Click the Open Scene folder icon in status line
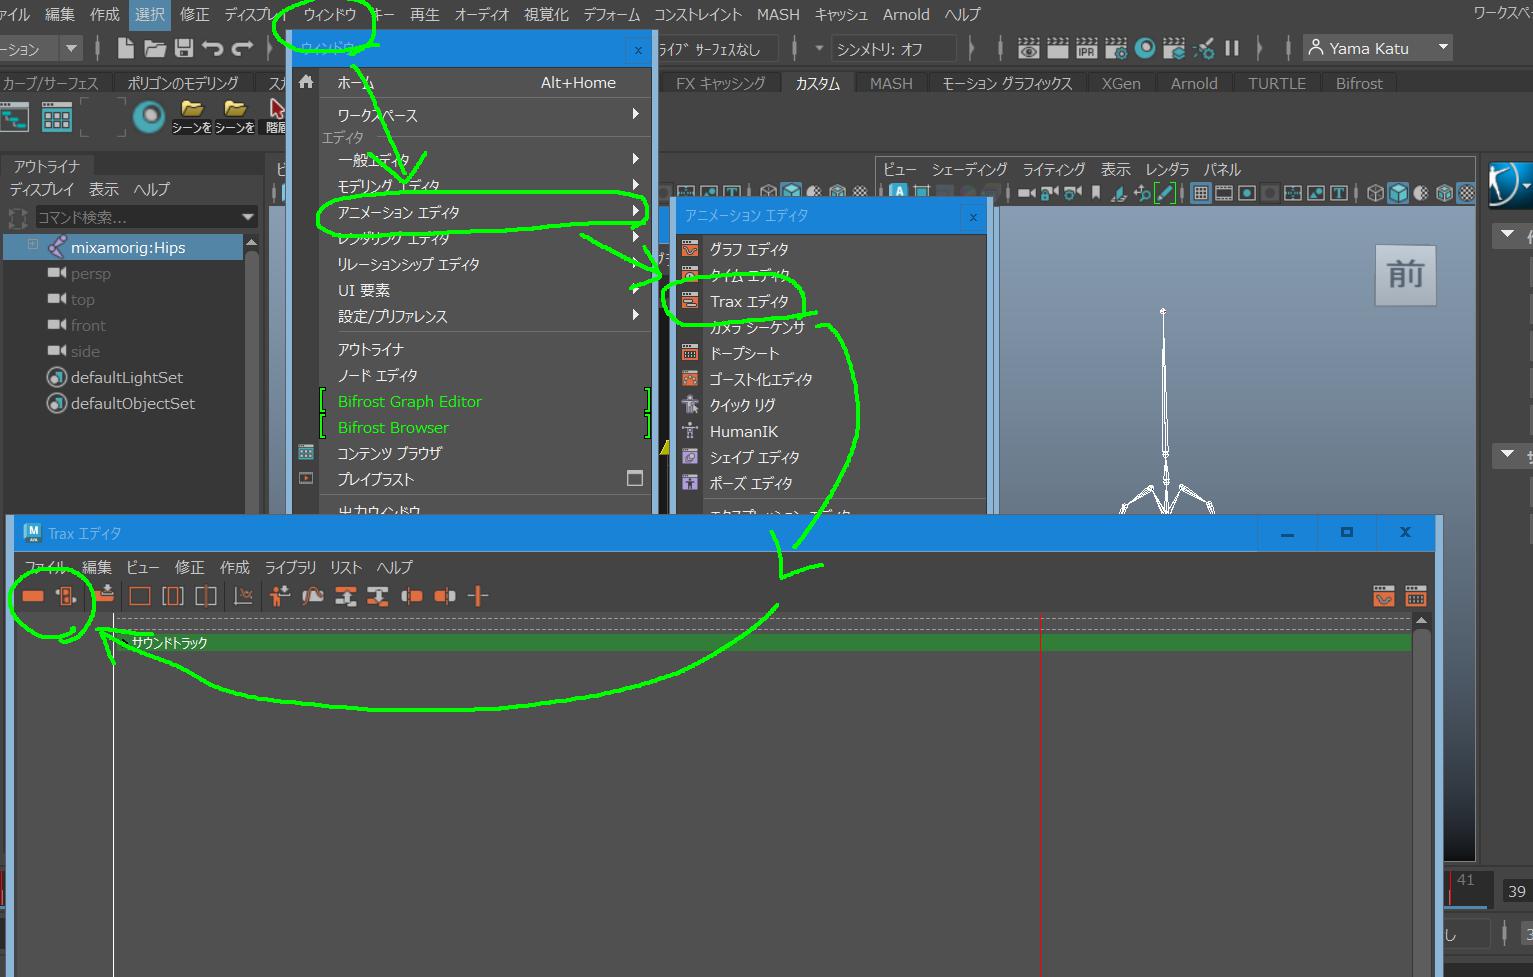This screenshot has width=1533, height=977. pos(155,48)
